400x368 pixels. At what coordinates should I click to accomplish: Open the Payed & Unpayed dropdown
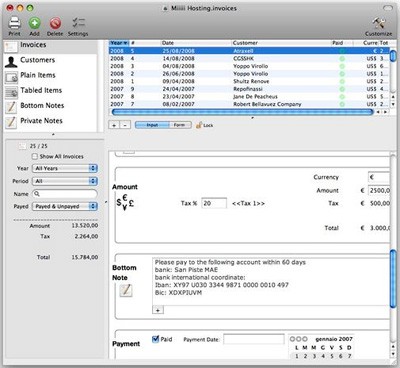pyautogui.click(x=65, y=206)
